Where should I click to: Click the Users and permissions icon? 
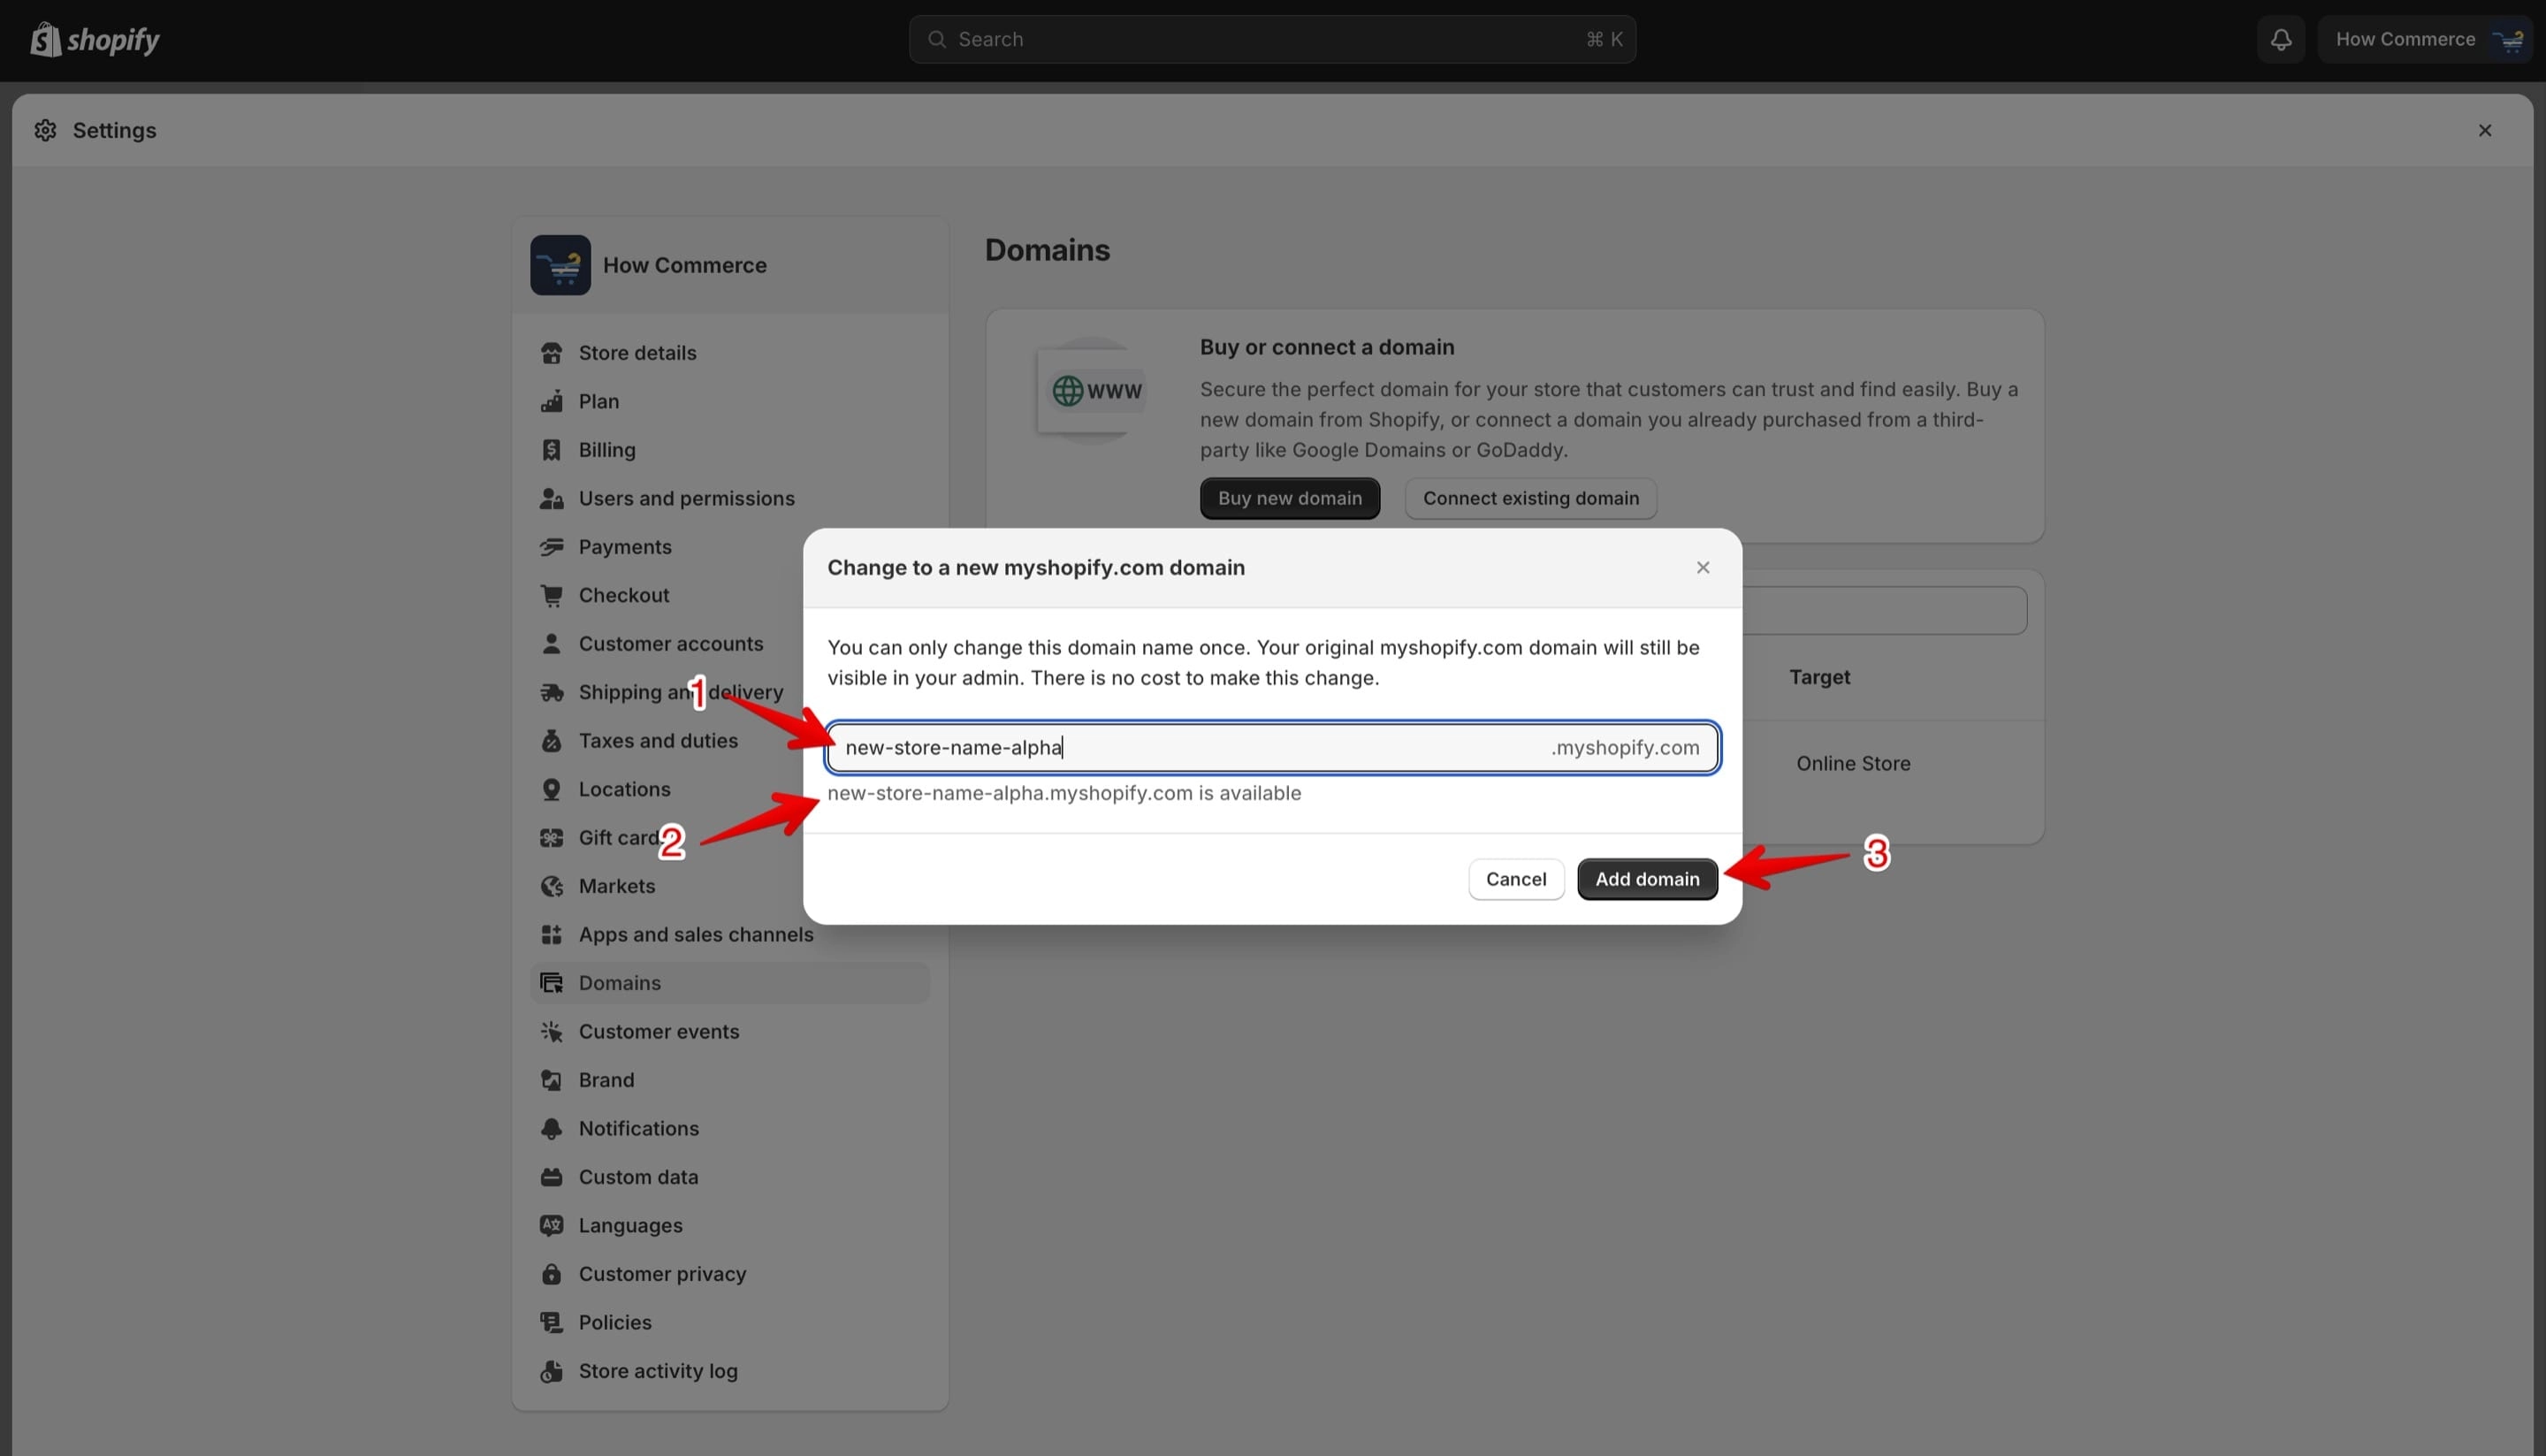551,498
